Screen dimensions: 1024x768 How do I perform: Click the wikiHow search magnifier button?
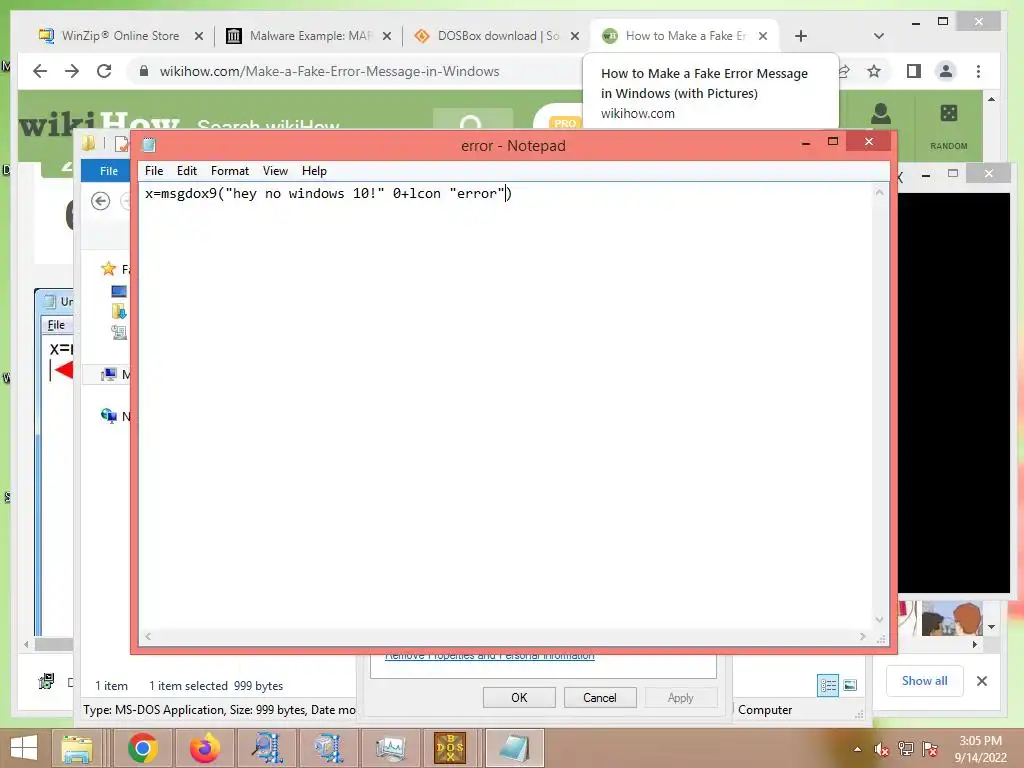pos(471,120)
